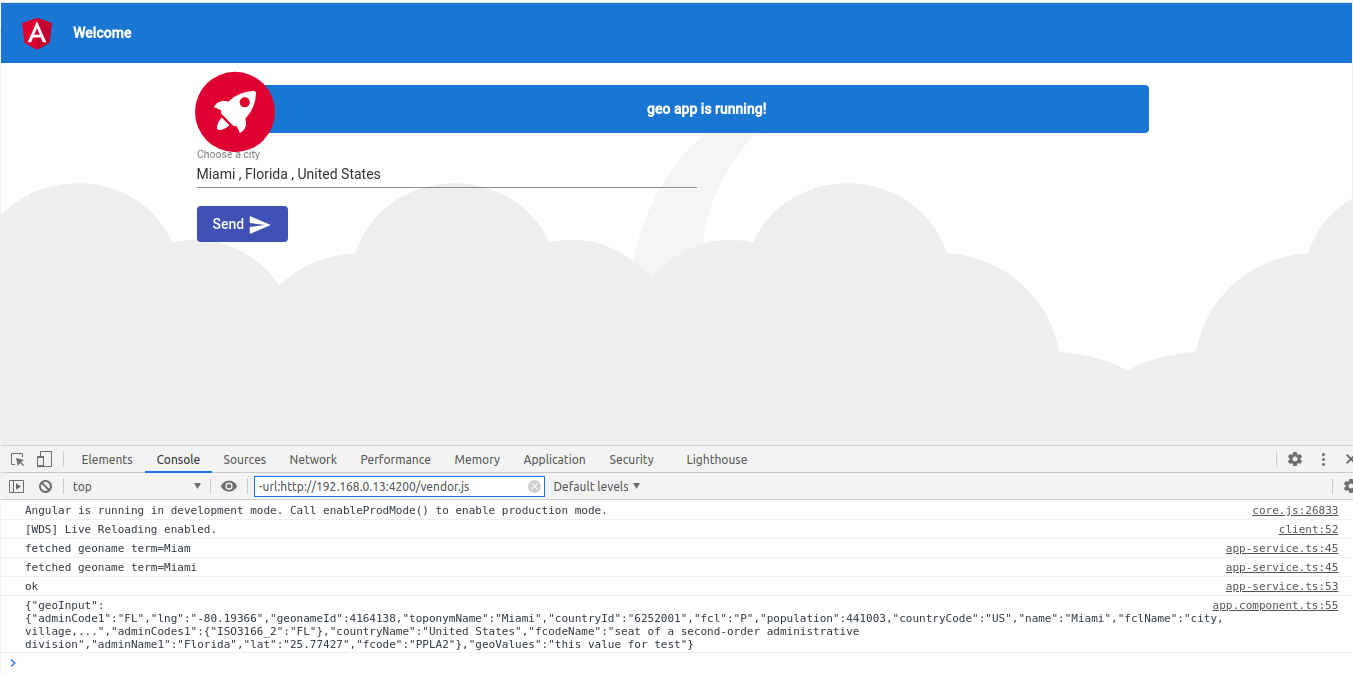The height and width of the screenshot is (675, 1353).
Task: Open the Application panel
Action: coord(554,459)
